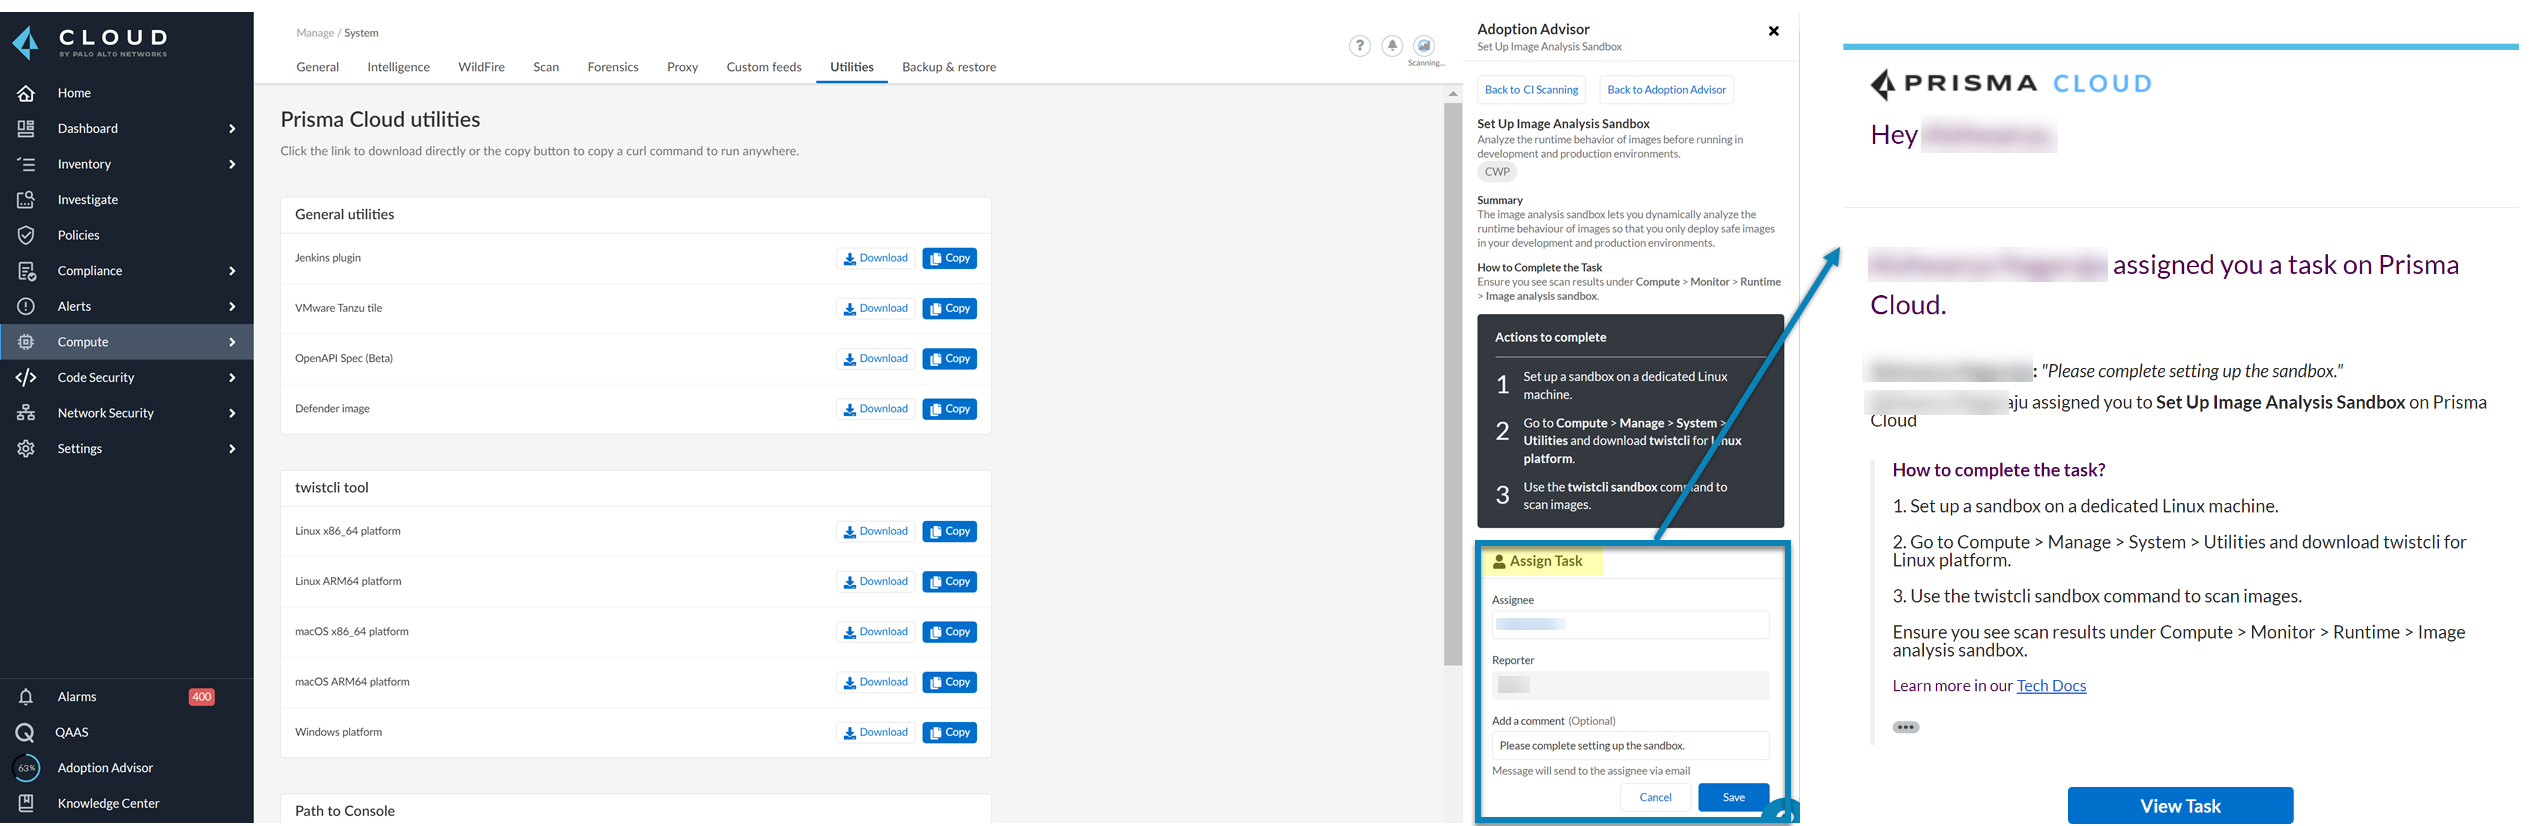Image resolution: width=2541 pixels, height=826 pixels.
Task: Expand the Settings chevron
Action: (x=232, y=449)
